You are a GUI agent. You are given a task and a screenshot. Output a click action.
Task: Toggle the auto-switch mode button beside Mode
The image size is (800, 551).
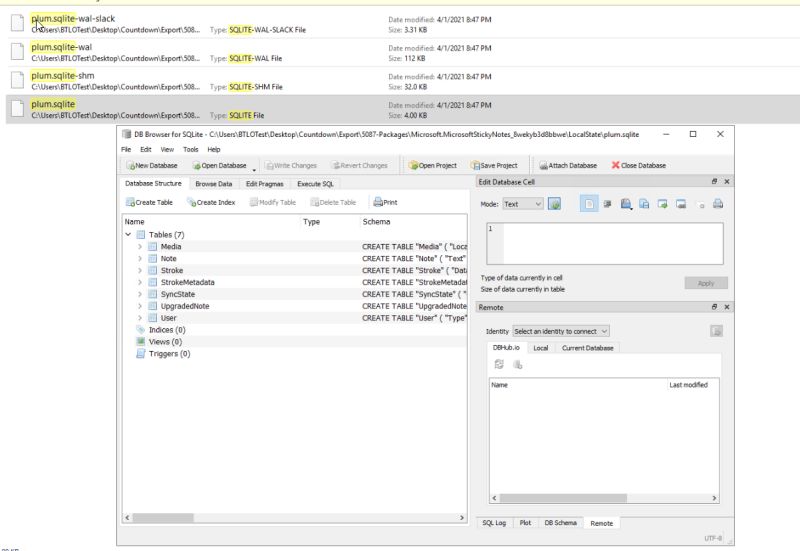click(554, 204)
